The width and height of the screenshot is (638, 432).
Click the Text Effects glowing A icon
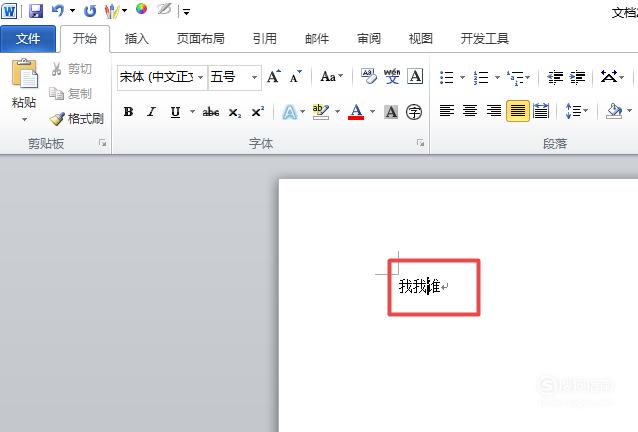coord(289,112)
